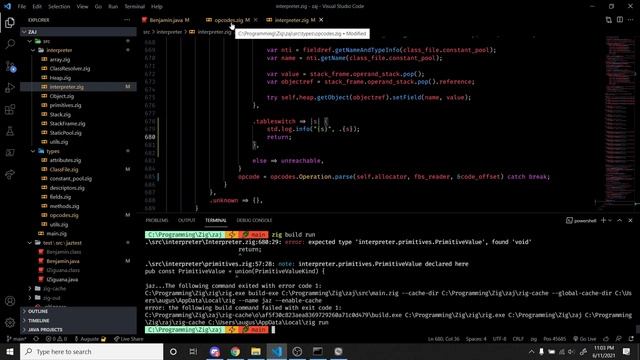Open errors and warnings count in status bar
Screen dimensions: 640x360
pyautogui.click(x=56, y=339)
